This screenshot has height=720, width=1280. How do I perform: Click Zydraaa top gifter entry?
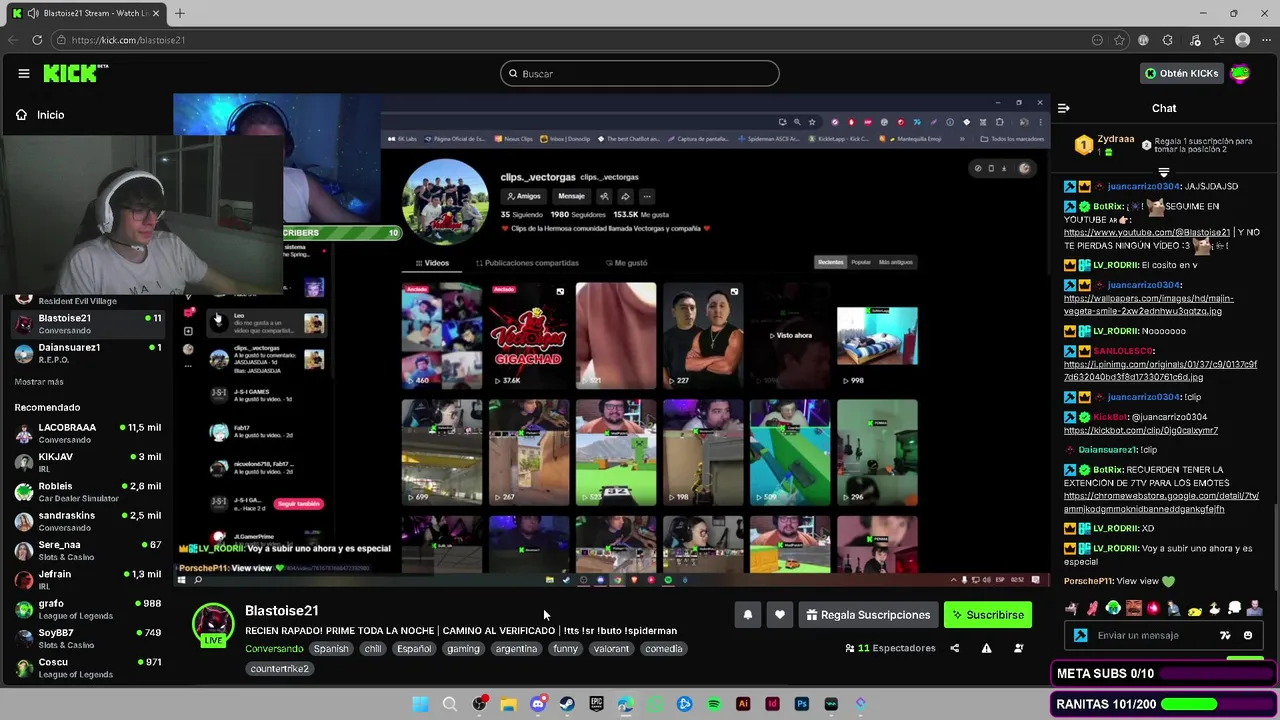[x=1104, y=145]
